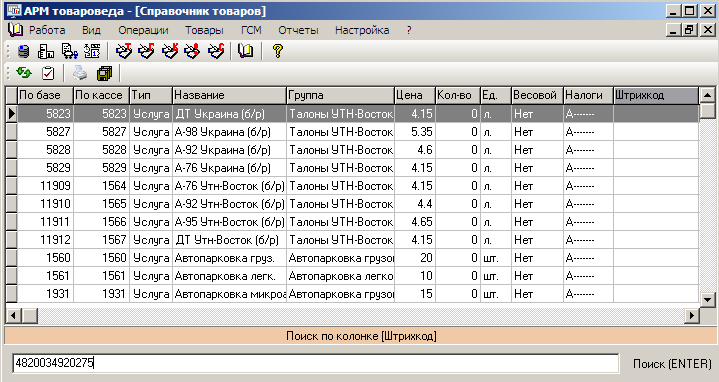Click the edit icon with red letter Т
The image size is (719, 382).
click(123, 51)
